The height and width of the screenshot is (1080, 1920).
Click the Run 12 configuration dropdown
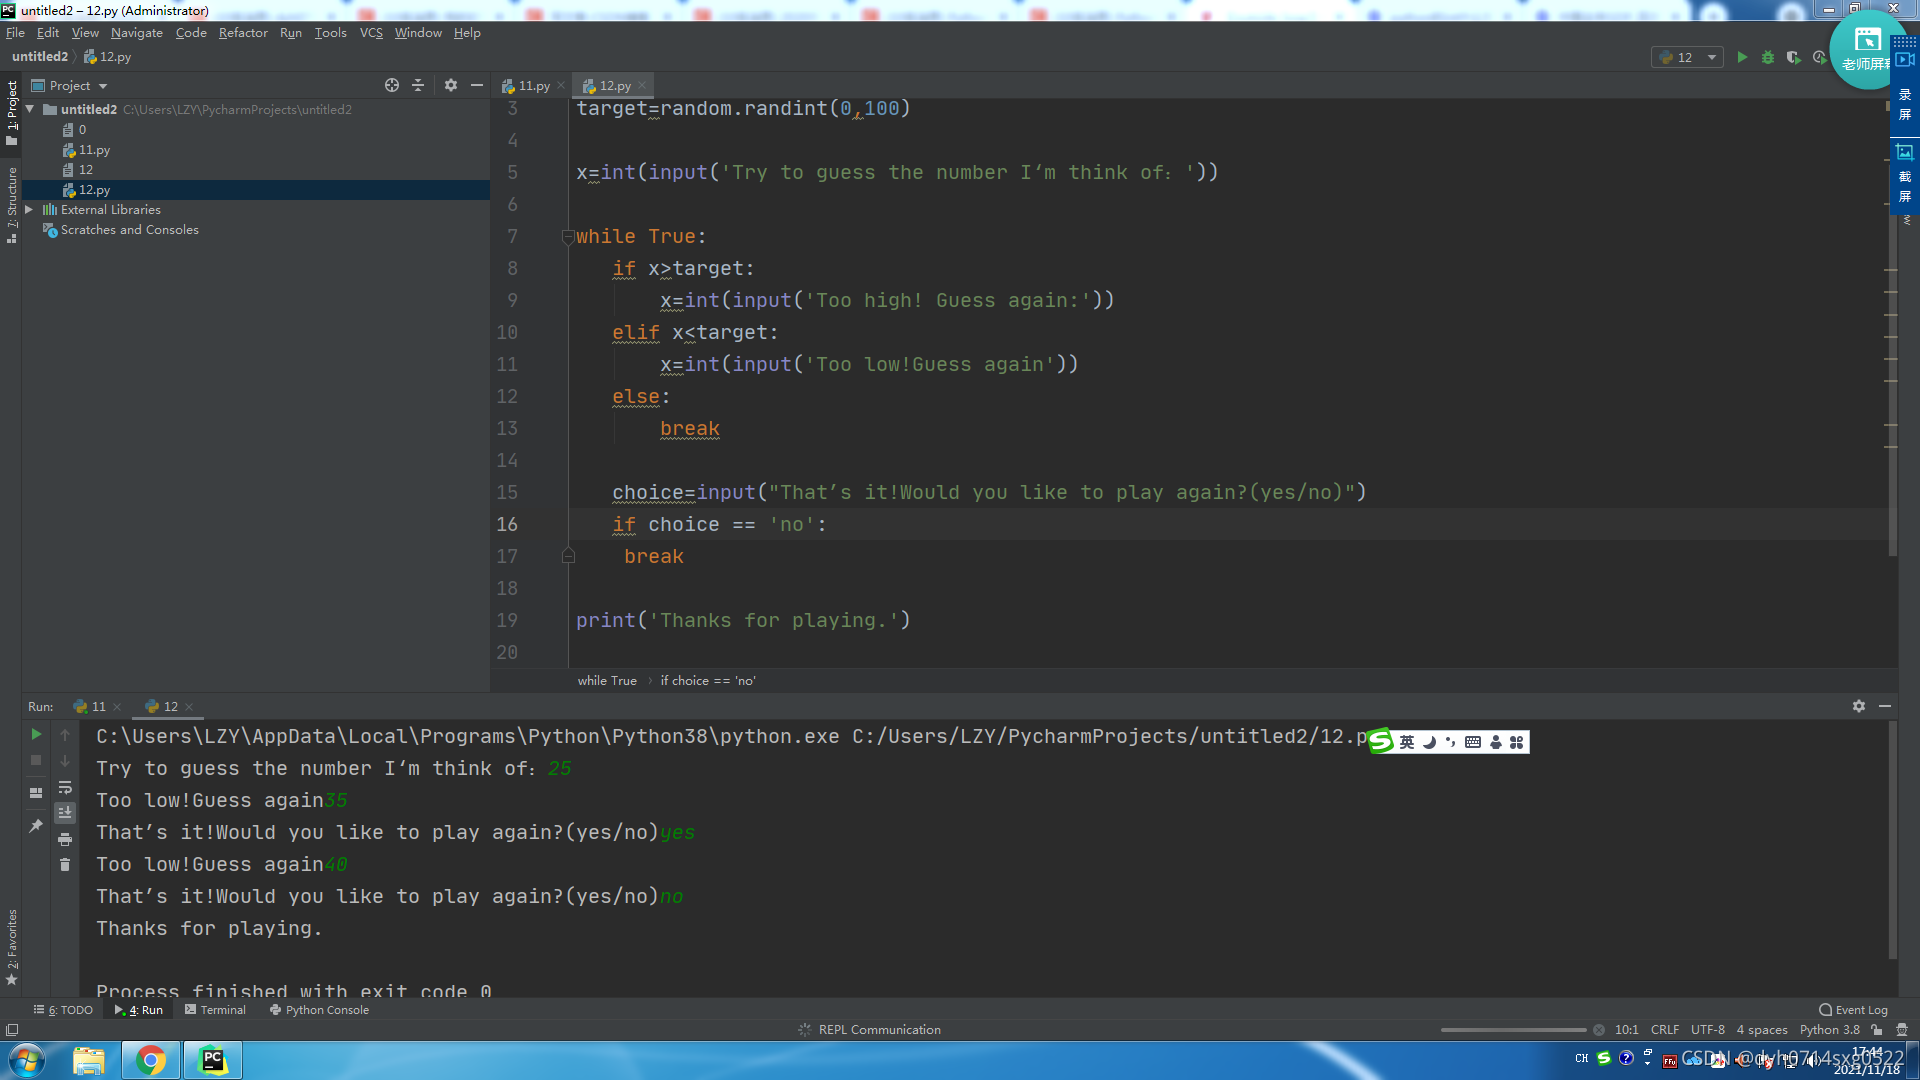click(x=1689, y=57)
